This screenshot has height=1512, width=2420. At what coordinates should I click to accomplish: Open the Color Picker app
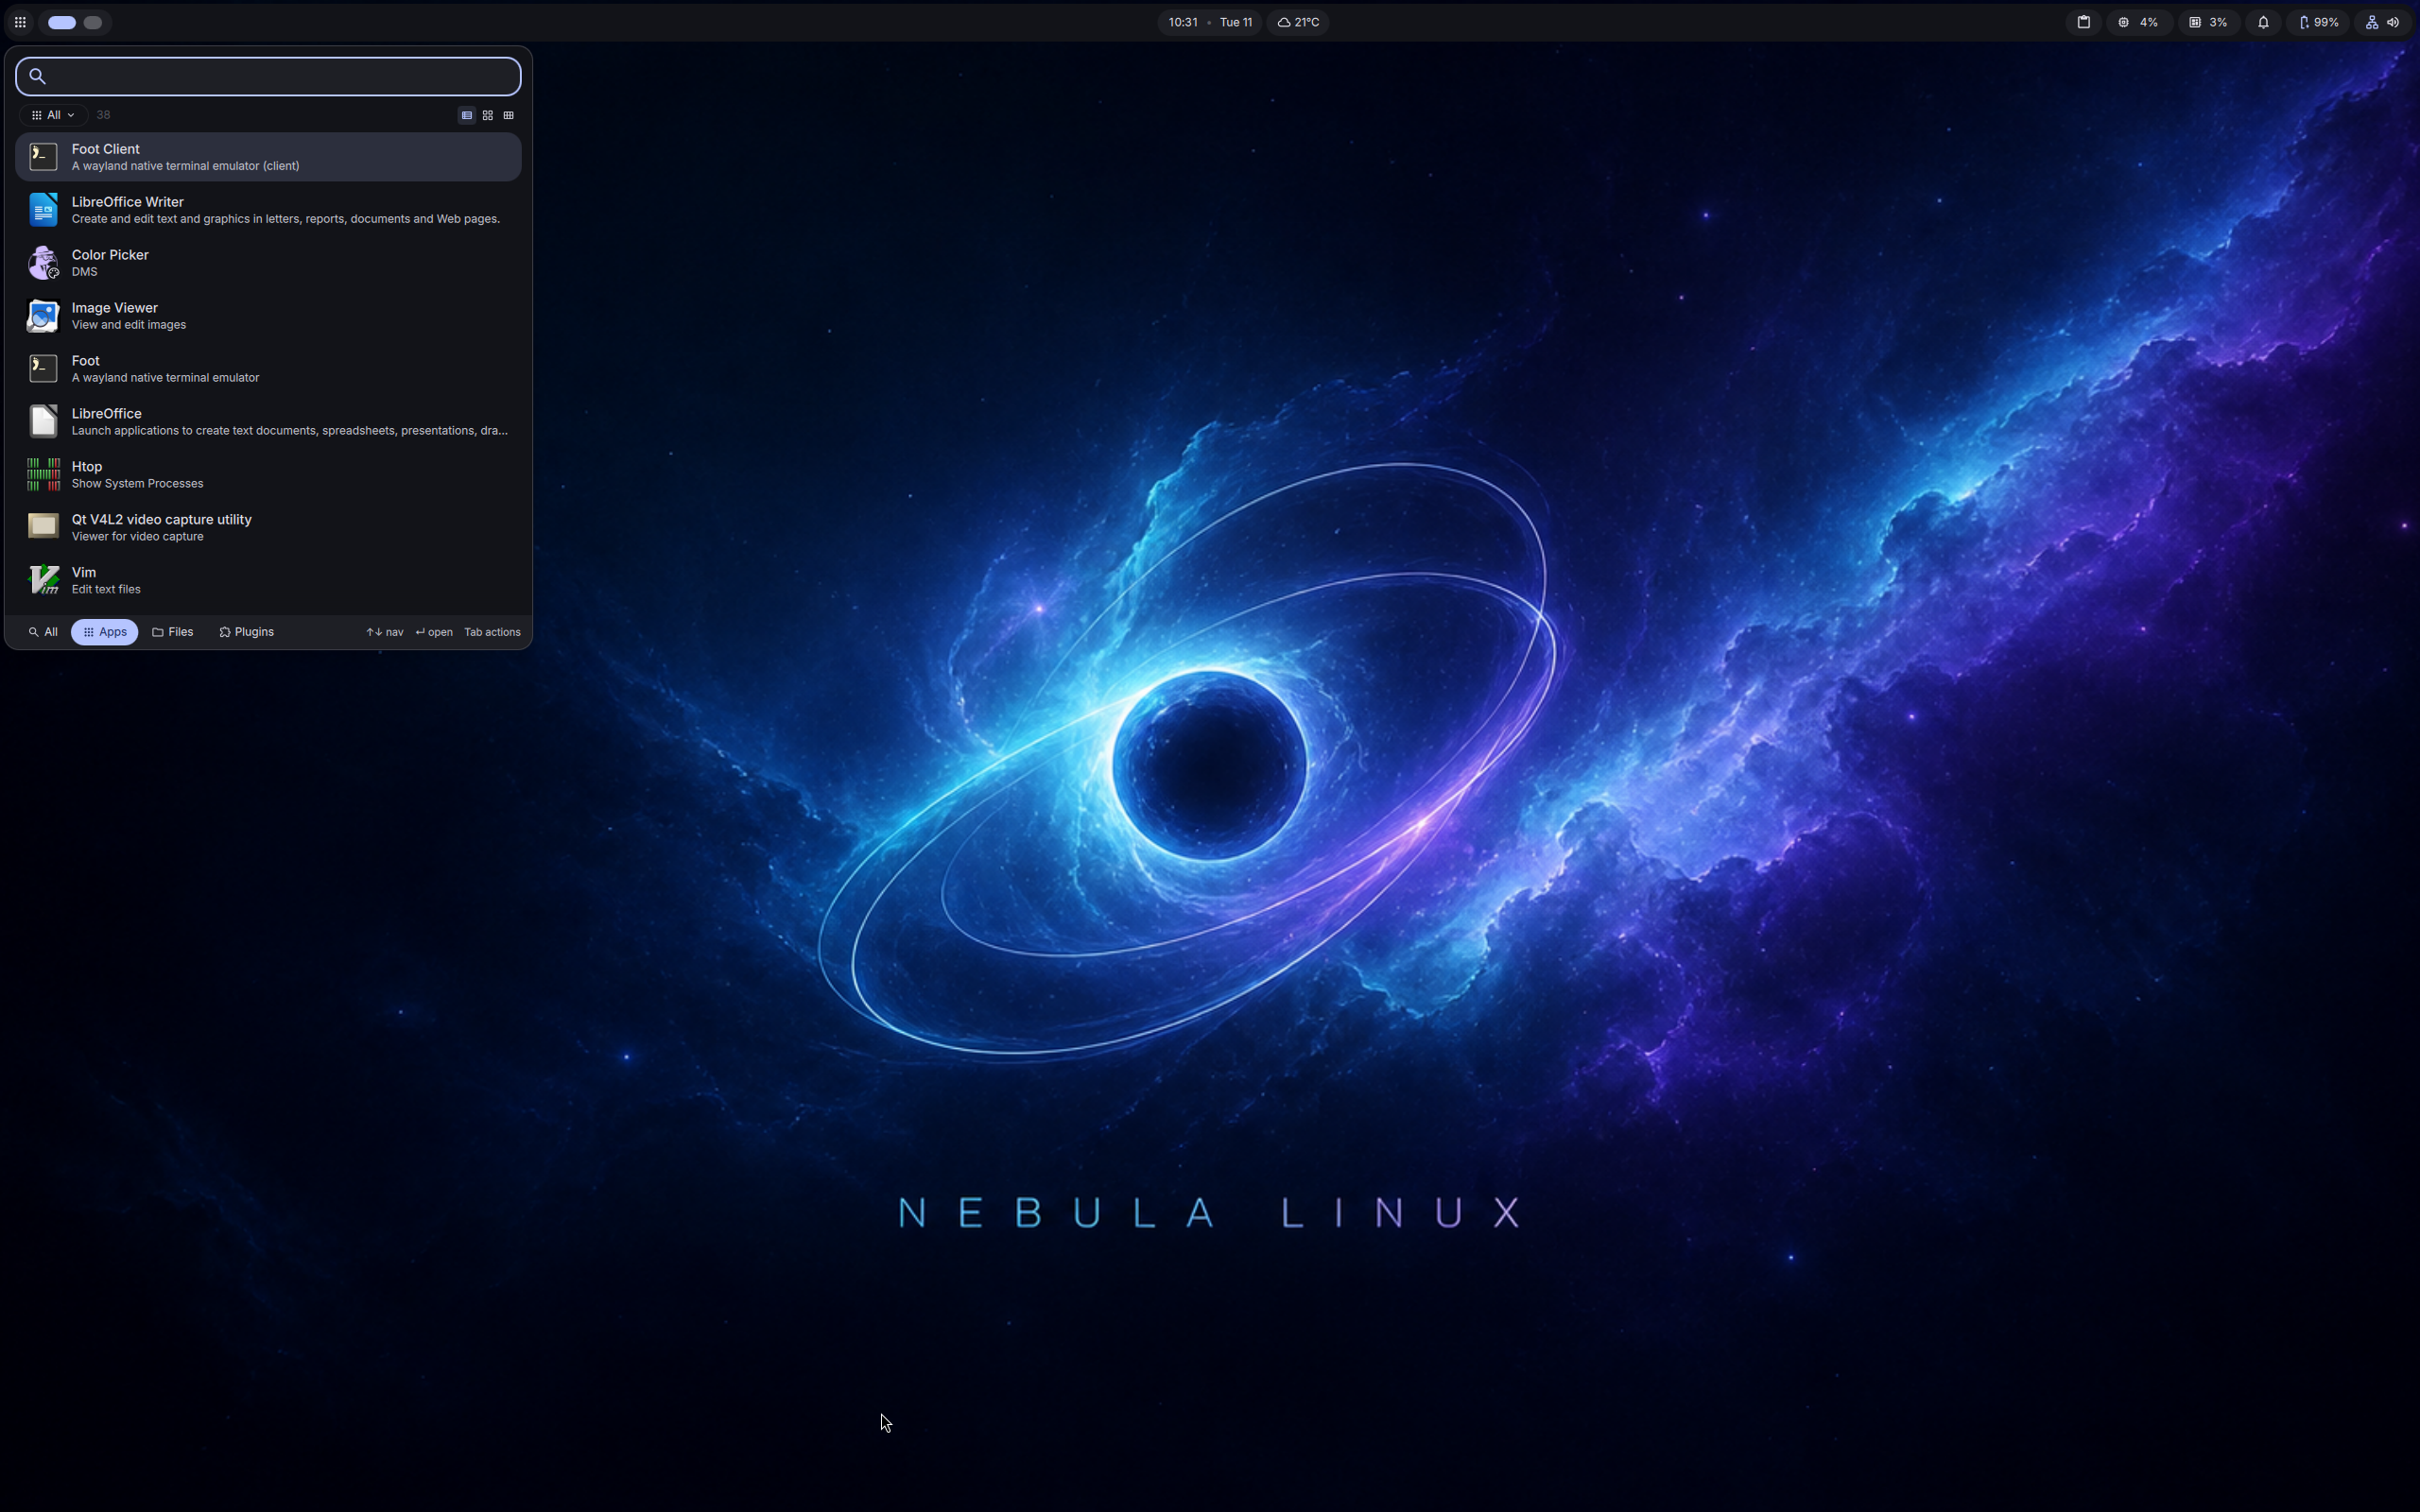[268, 263]
